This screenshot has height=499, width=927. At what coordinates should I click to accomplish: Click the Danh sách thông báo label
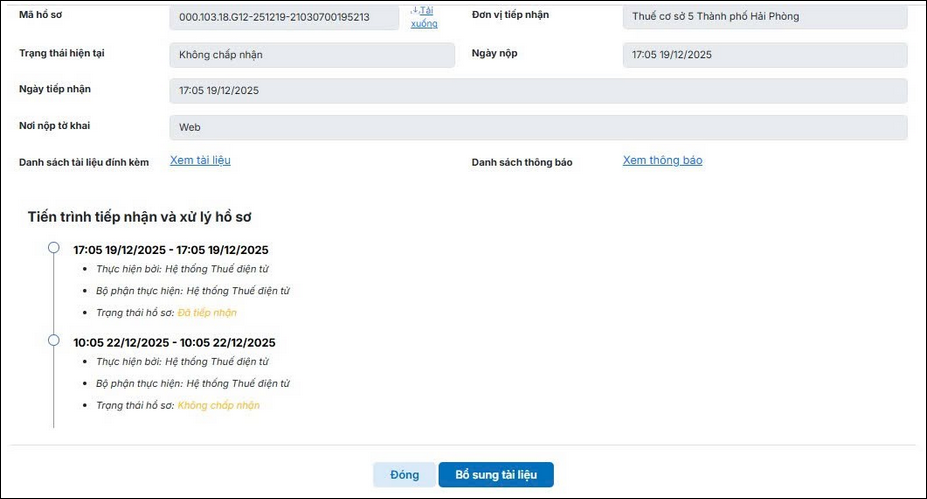click(x=522, y=162)
